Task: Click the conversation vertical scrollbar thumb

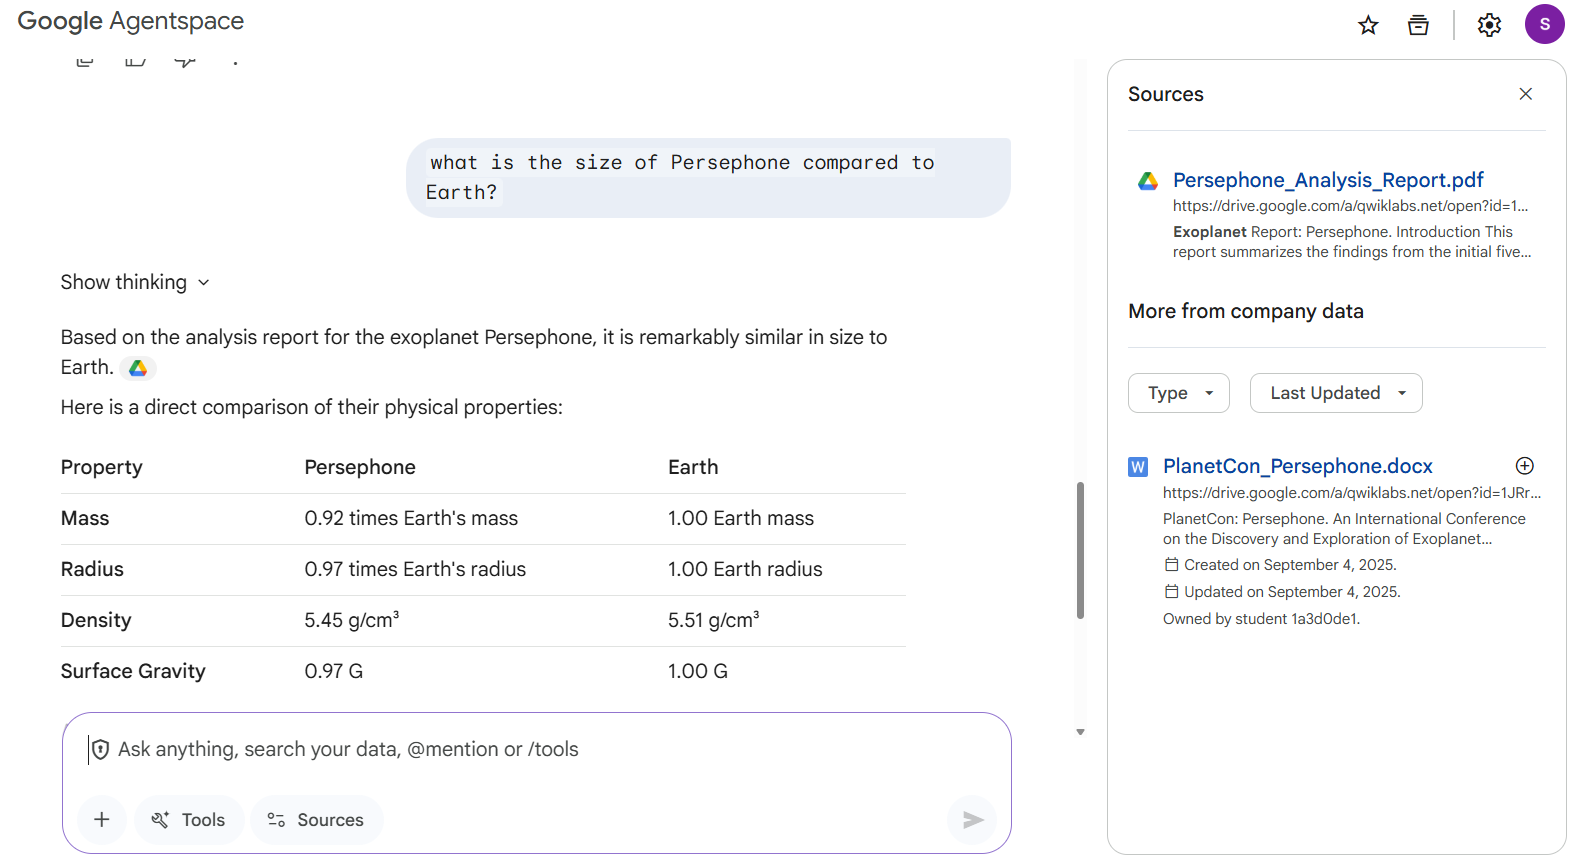Action: (x=1080, y=551)
